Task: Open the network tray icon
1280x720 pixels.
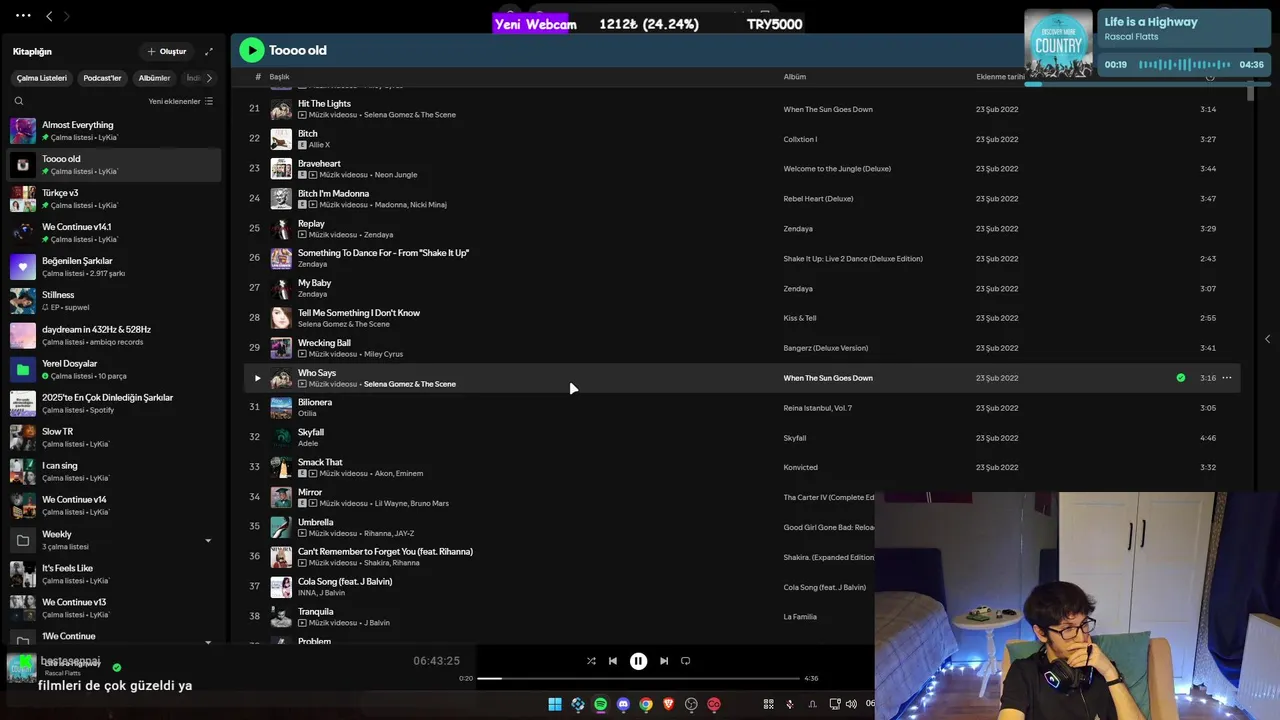Action: pyautogui.click(x=835, y=704)
